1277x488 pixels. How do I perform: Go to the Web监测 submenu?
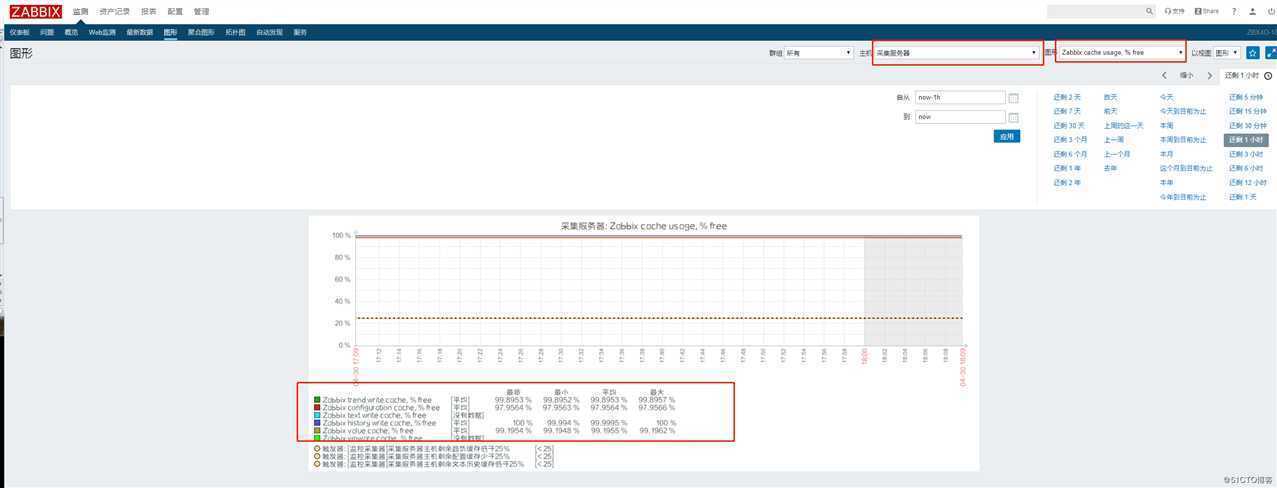coord(102,32)
